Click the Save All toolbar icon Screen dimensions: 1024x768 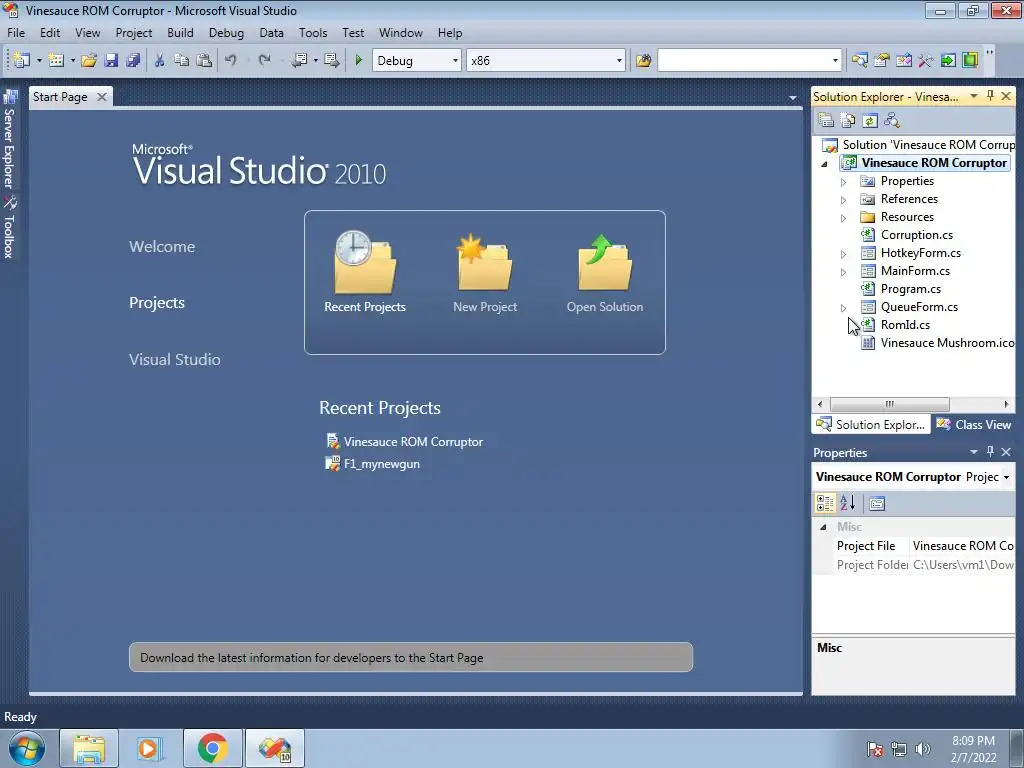tap(133, 60)
